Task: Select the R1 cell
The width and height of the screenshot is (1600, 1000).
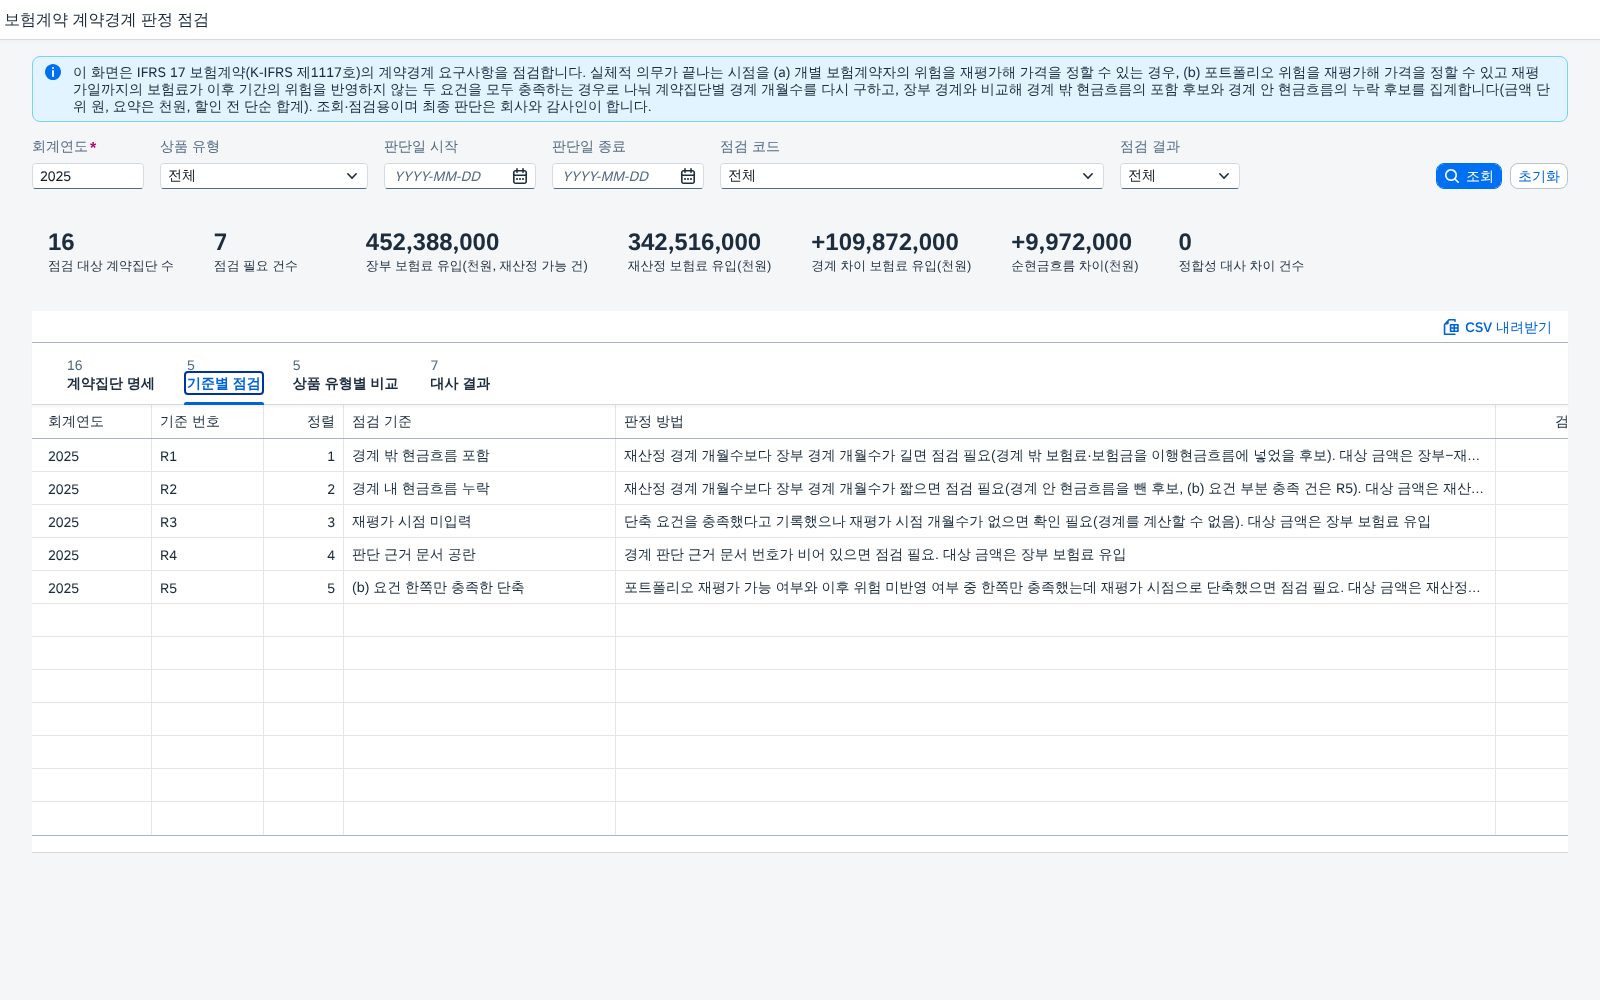Action: click(x=207, y=456)
